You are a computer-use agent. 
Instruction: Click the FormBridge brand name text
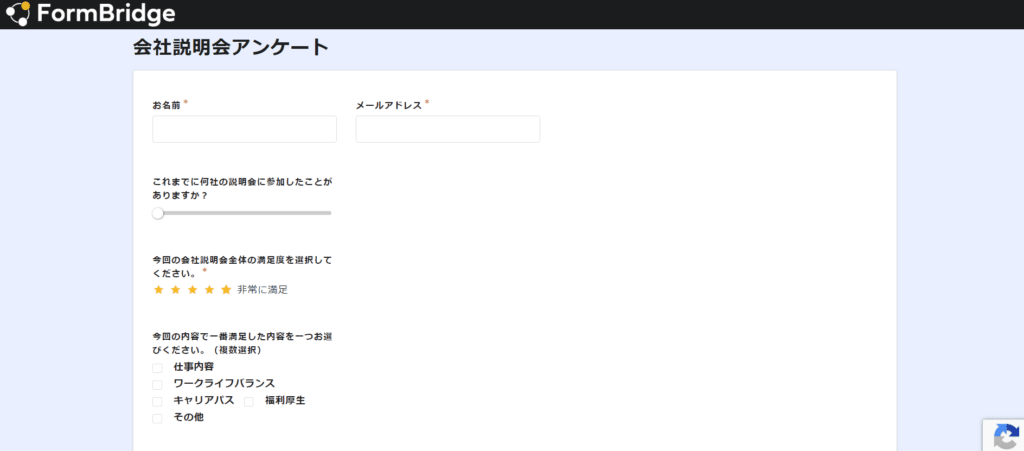[x=106, y=14]
